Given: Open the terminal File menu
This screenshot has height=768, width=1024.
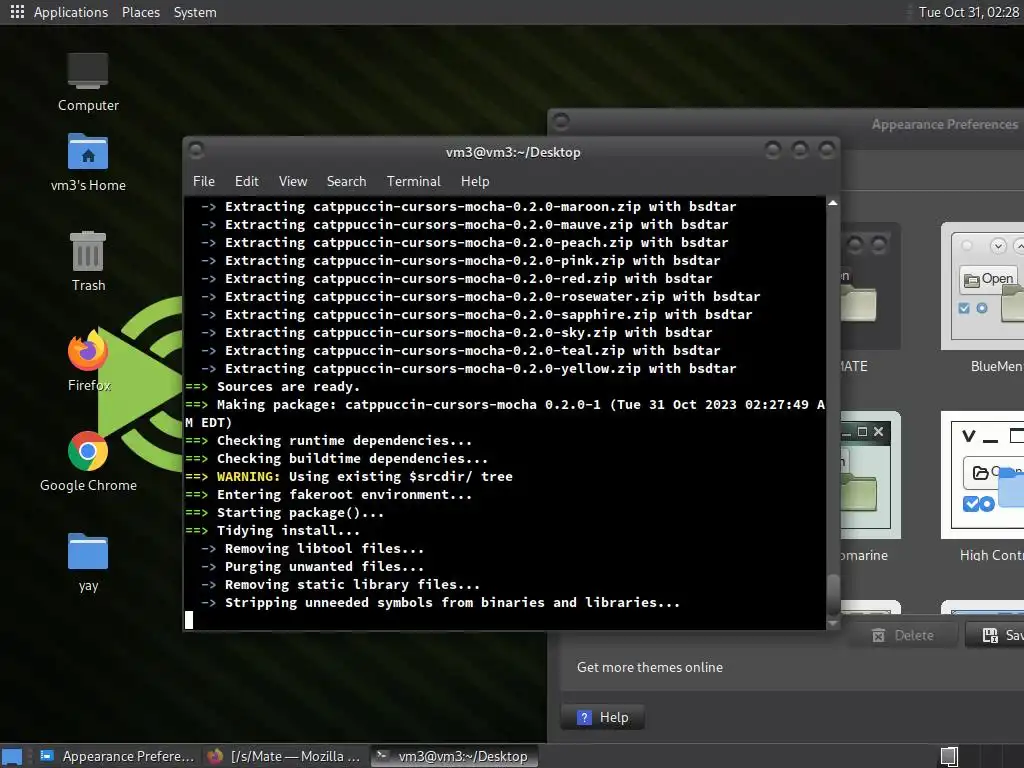Looking at the screenshot, I should (204, 181).
